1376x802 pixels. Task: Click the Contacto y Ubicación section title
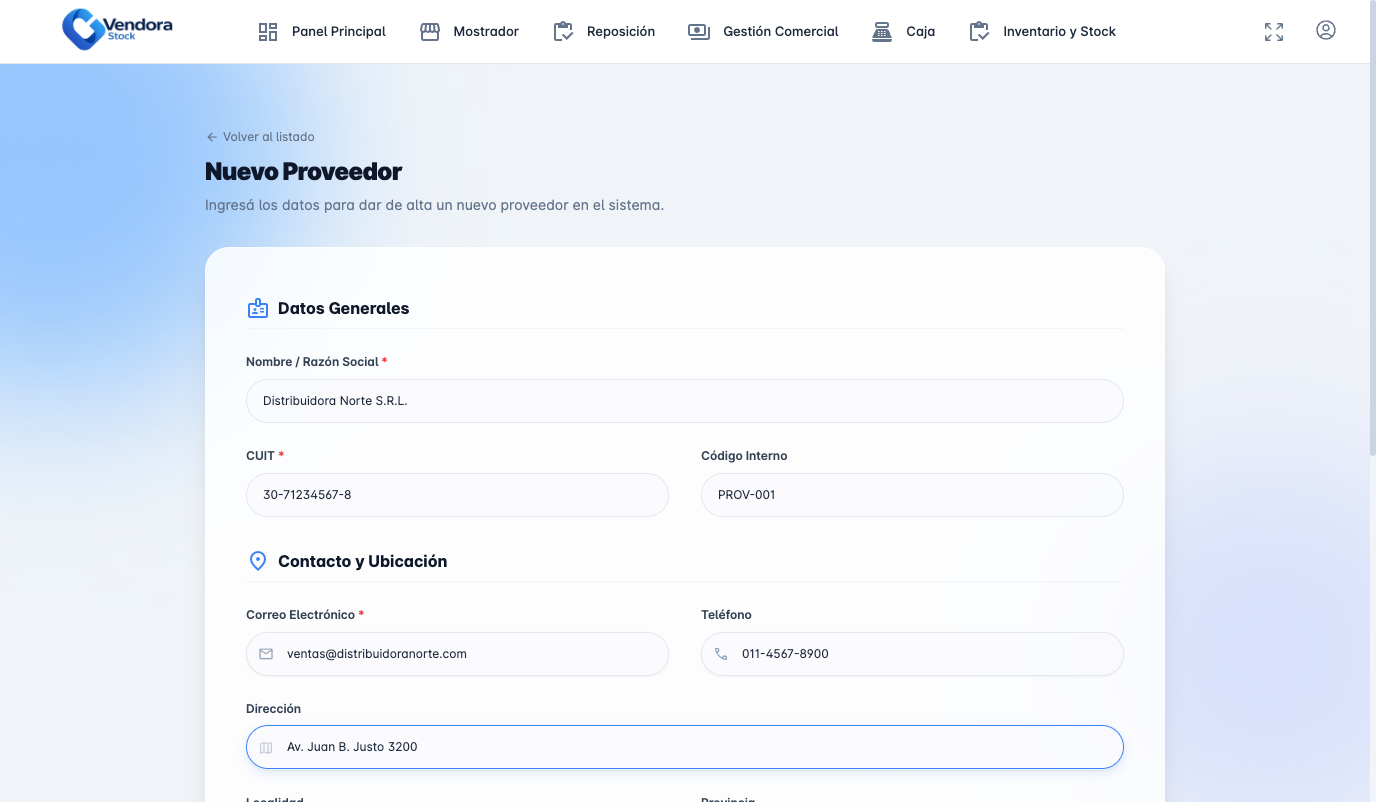(x=363, y=562)
